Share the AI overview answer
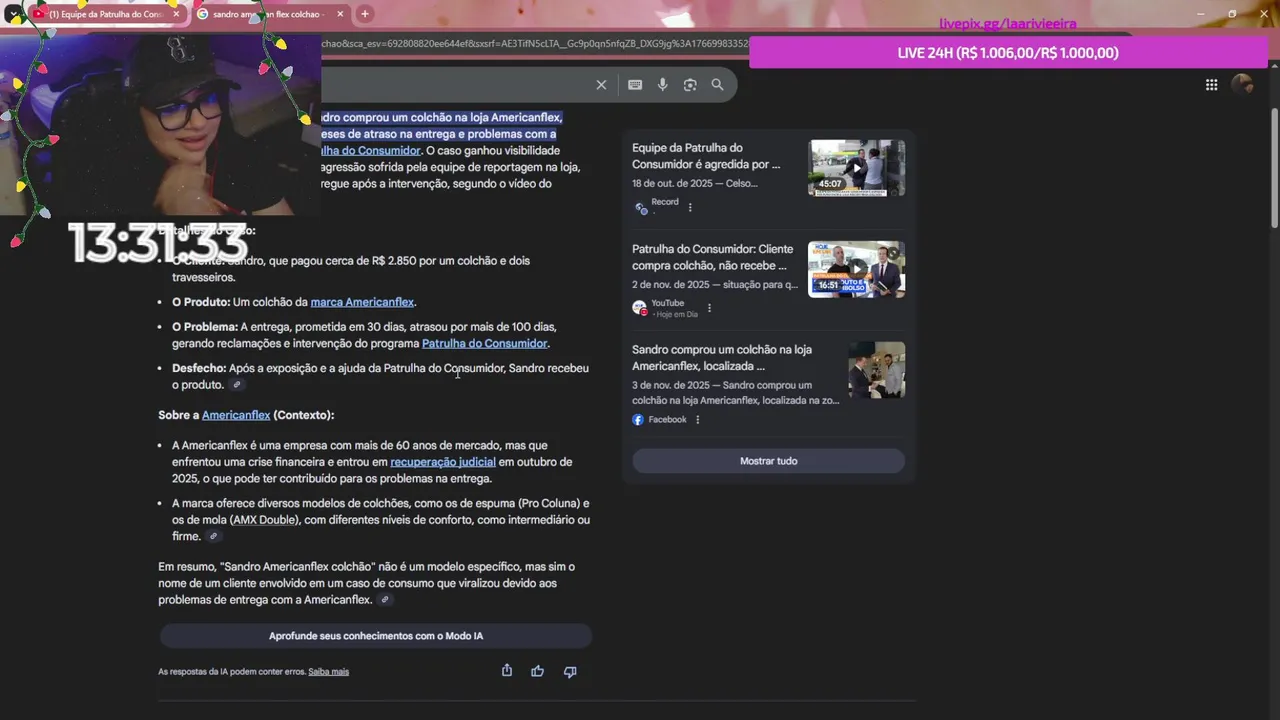1280x720 pixels. click(x=507, y=671)
